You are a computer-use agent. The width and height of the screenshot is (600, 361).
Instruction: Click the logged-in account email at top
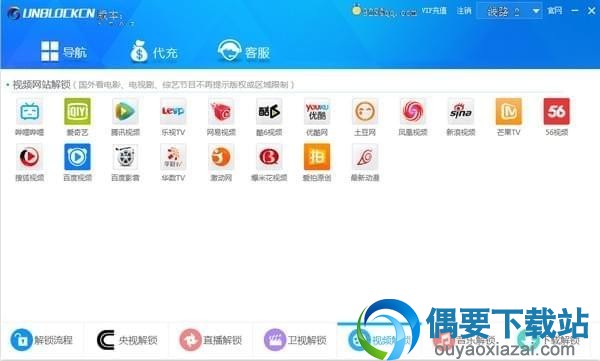(x=390, y=12)
